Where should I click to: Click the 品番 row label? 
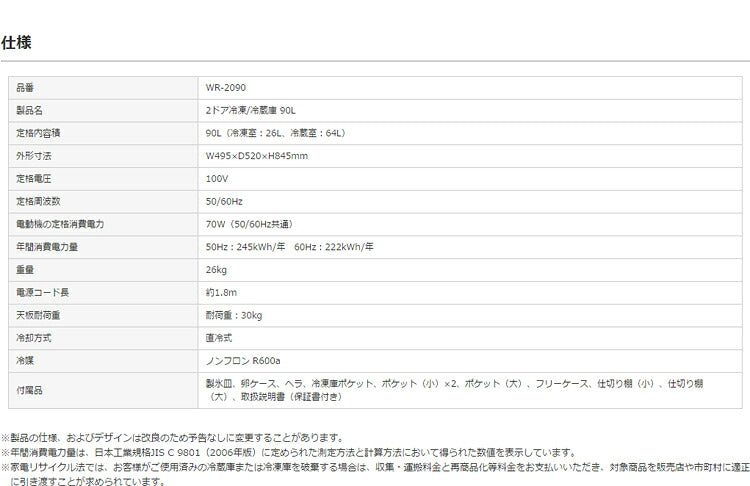click(x=27, y=87)
